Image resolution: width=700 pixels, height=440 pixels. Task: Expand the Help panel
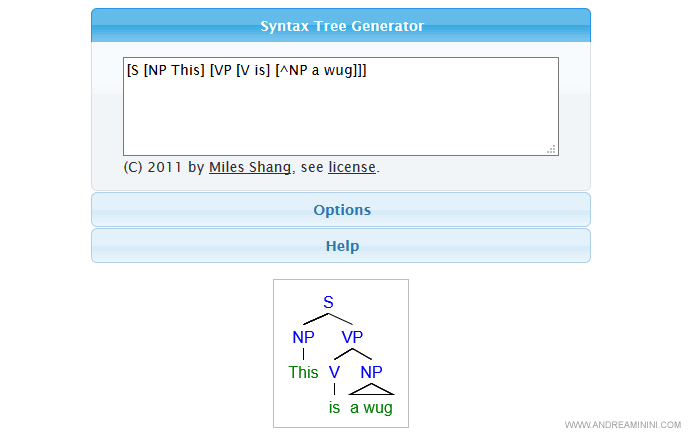[341, 246]
